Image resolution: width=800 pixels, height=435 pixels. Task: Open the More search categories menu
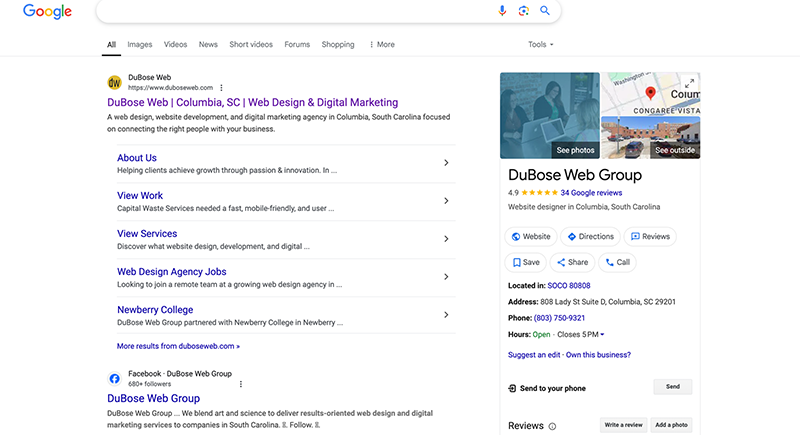click(x=382, y=44)
